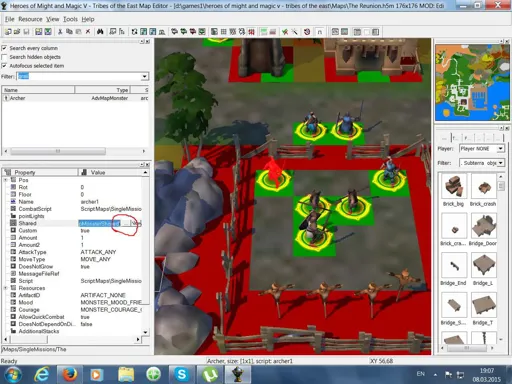This screenshot has width=512, height=384.
Task: Enable Search every column checkbox
Action: (x=4, y=48)
